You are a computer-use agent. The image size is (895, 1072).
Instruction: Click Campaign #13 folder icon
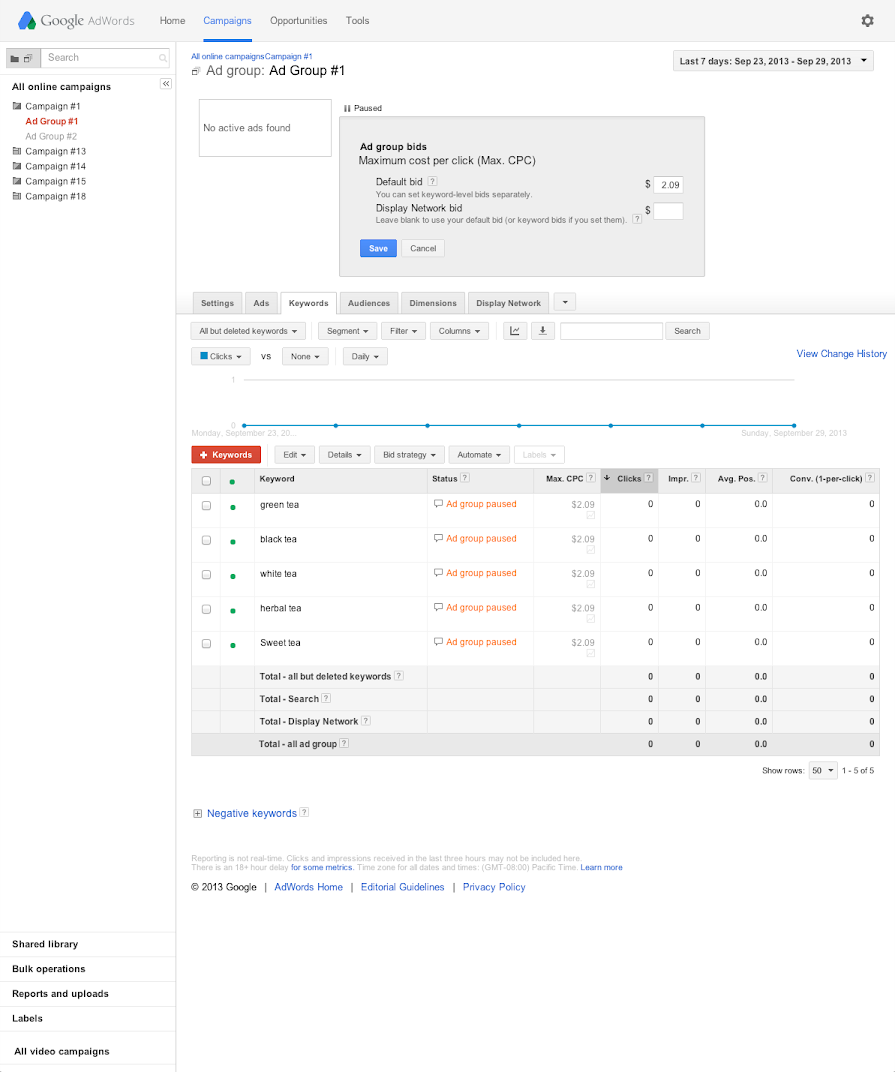[17, 151]
